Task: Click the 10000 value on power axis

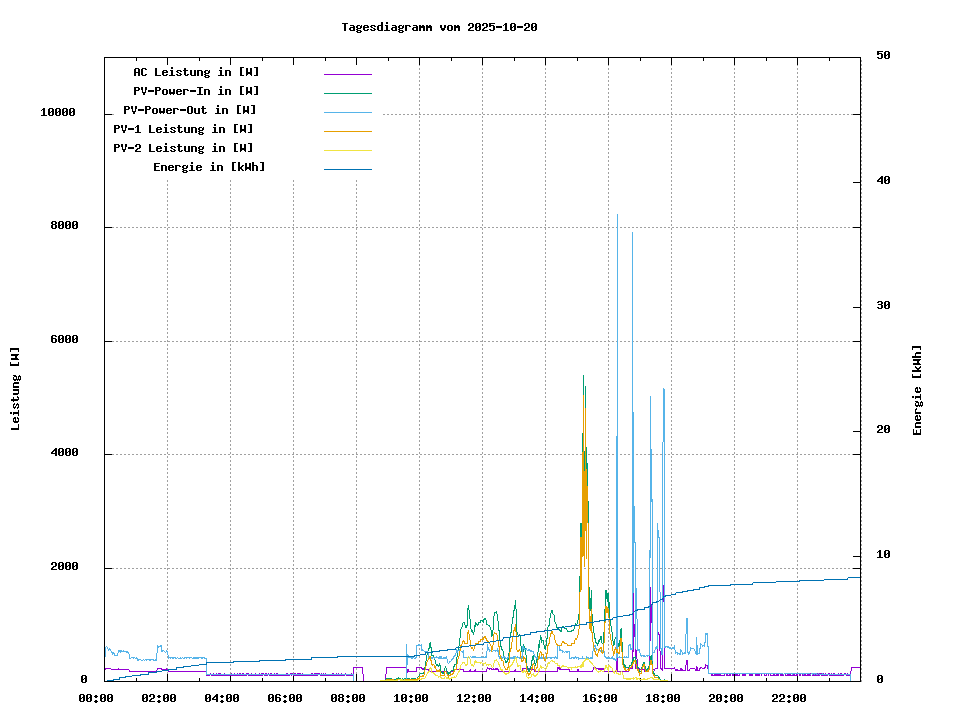Action: pyautogui.click(x=58, y=113)
